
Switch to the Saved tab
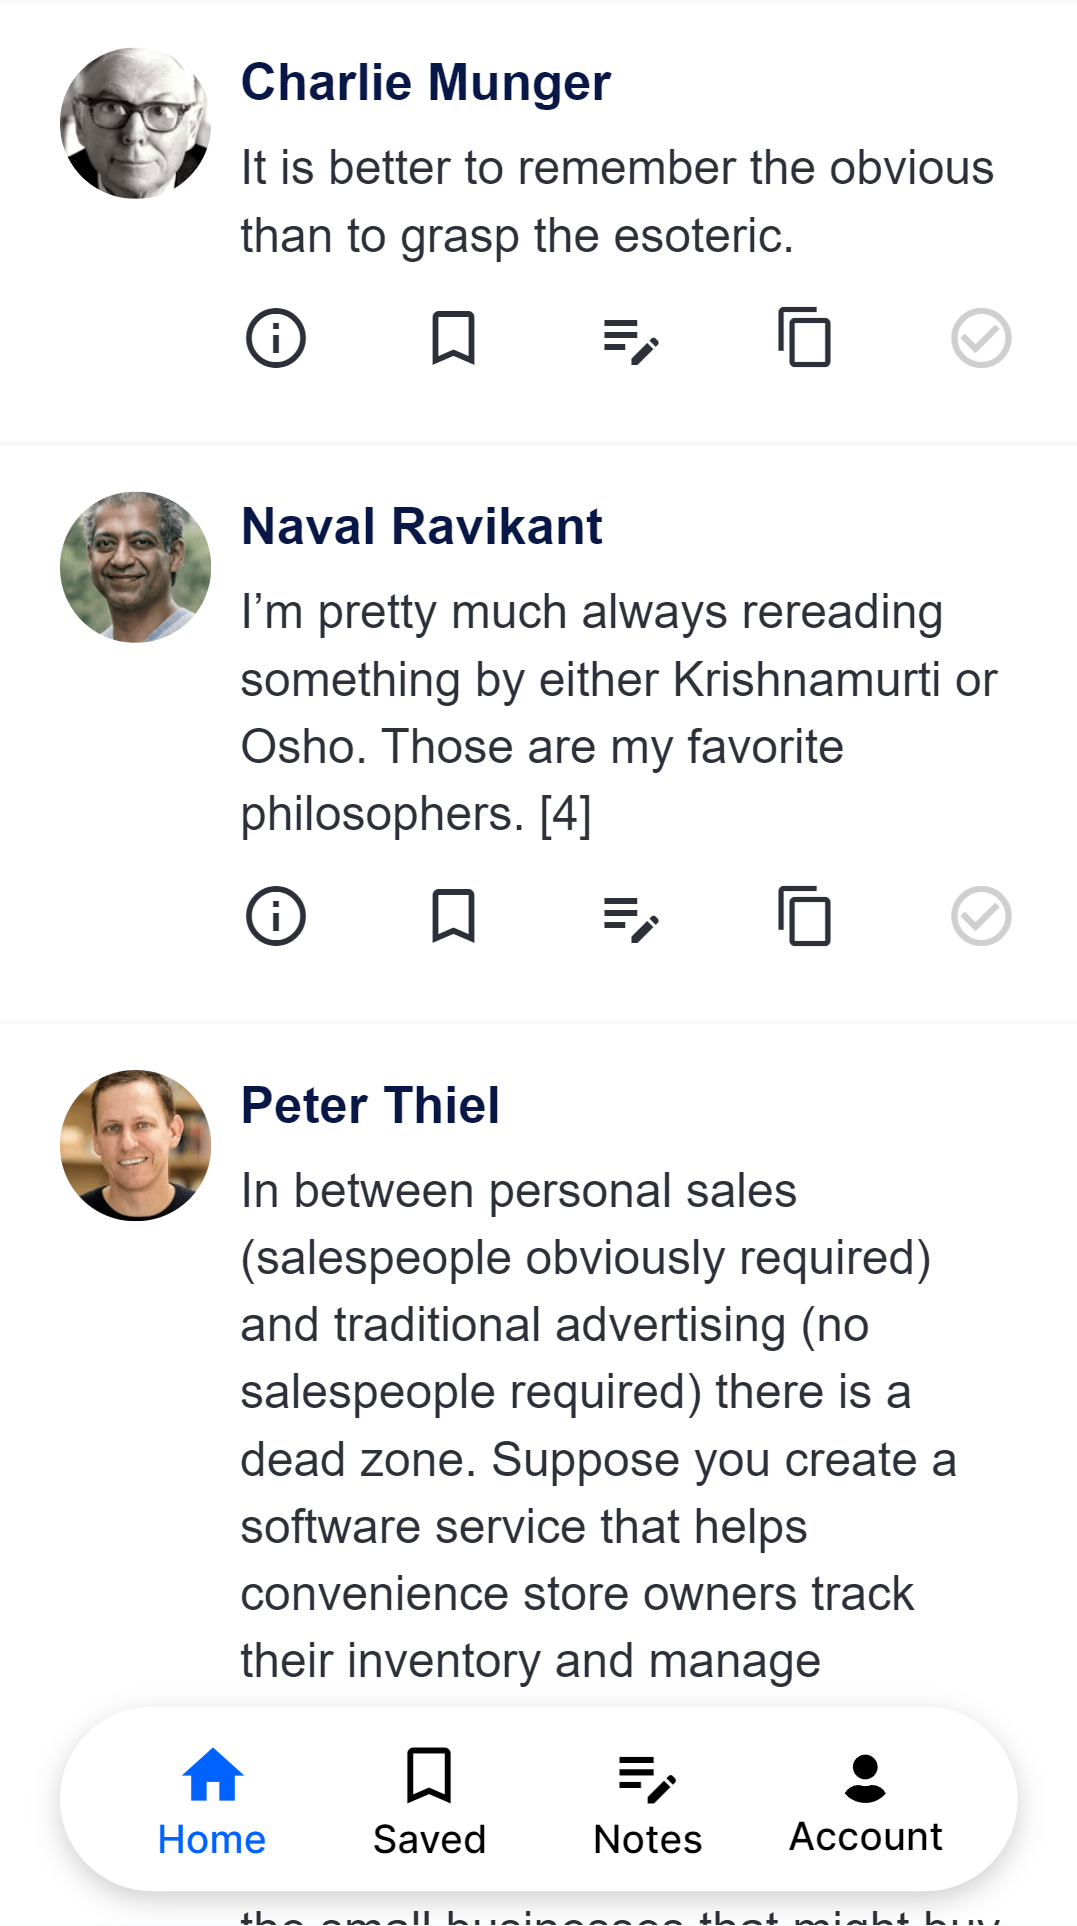point(429,1800)
